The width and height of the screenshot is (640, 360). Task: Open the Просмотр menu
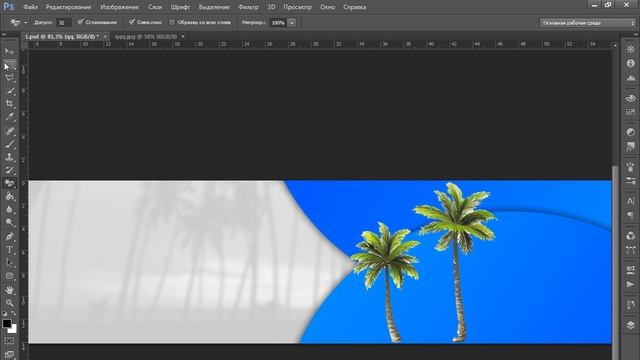click(297, 7)
